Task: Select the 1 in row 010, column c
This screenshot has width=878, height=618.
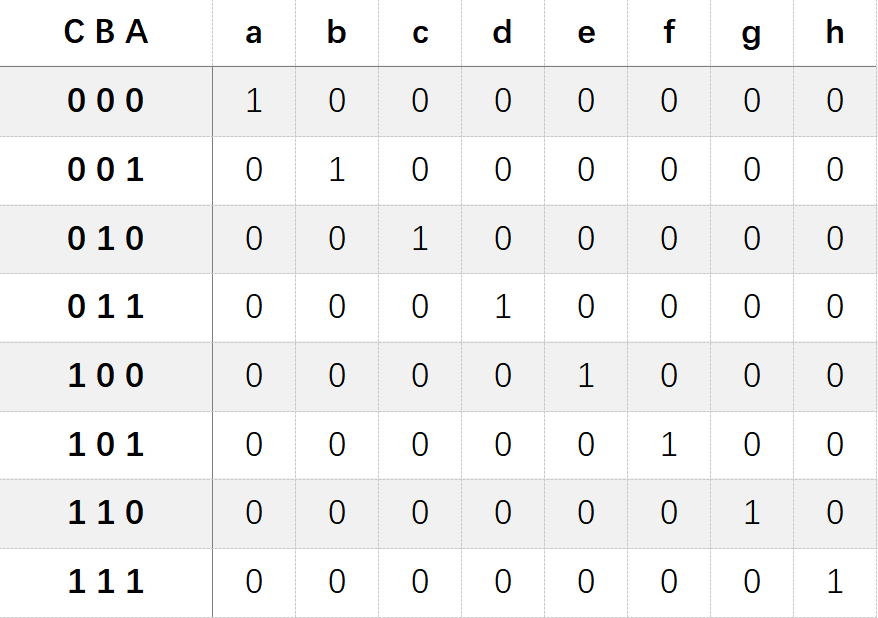Action: click(420, 238)
